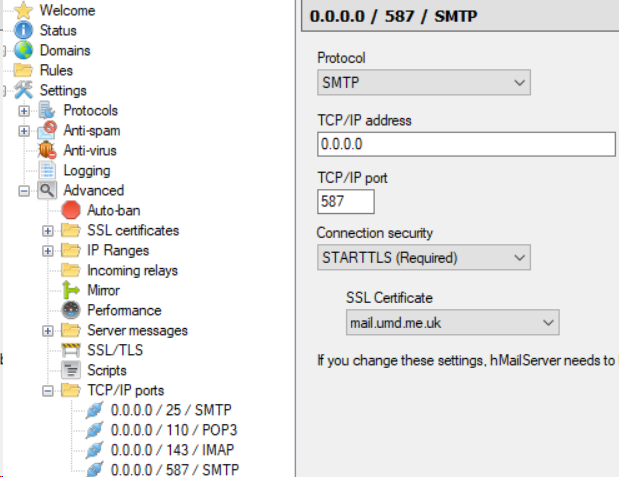Select the Advanced tree item
619x477 pixels.
[x=94, y=190]
